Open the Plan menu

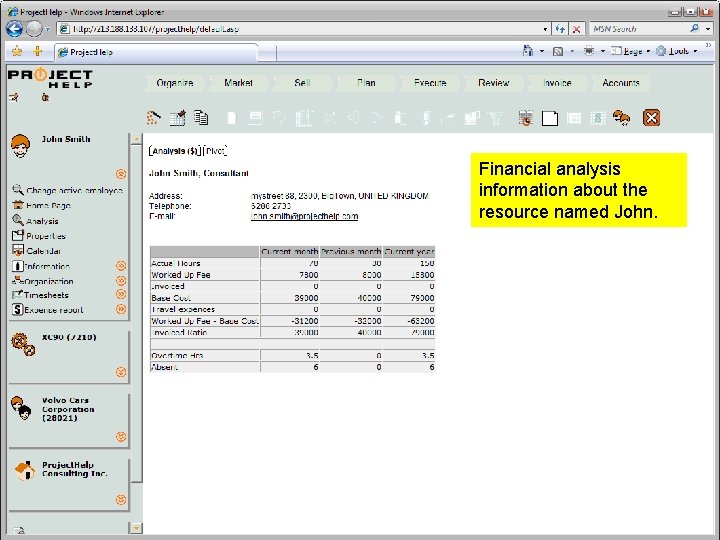pyautogui.click(x=366, y=83)
